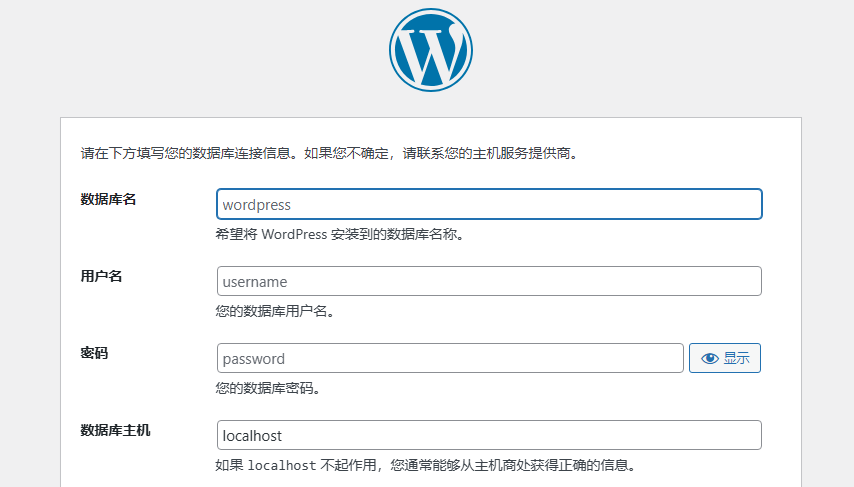The height and width of the screenshot is (487, 854).
Task: Click the eye icon beside the password field
Action: coord(710,358)
